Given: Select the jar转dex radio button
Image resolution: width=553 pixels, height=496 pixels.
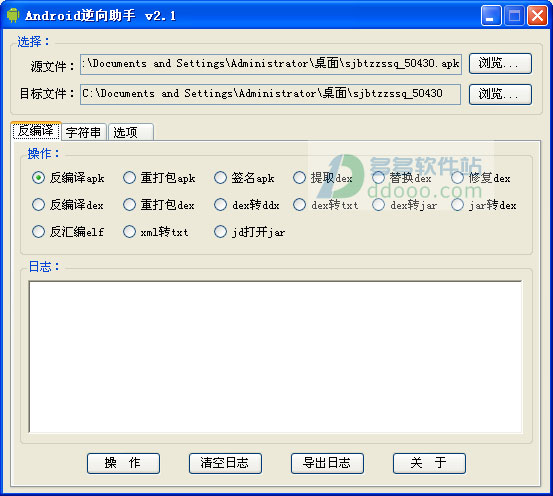Looking at the screenshot, I should point(484,205).
